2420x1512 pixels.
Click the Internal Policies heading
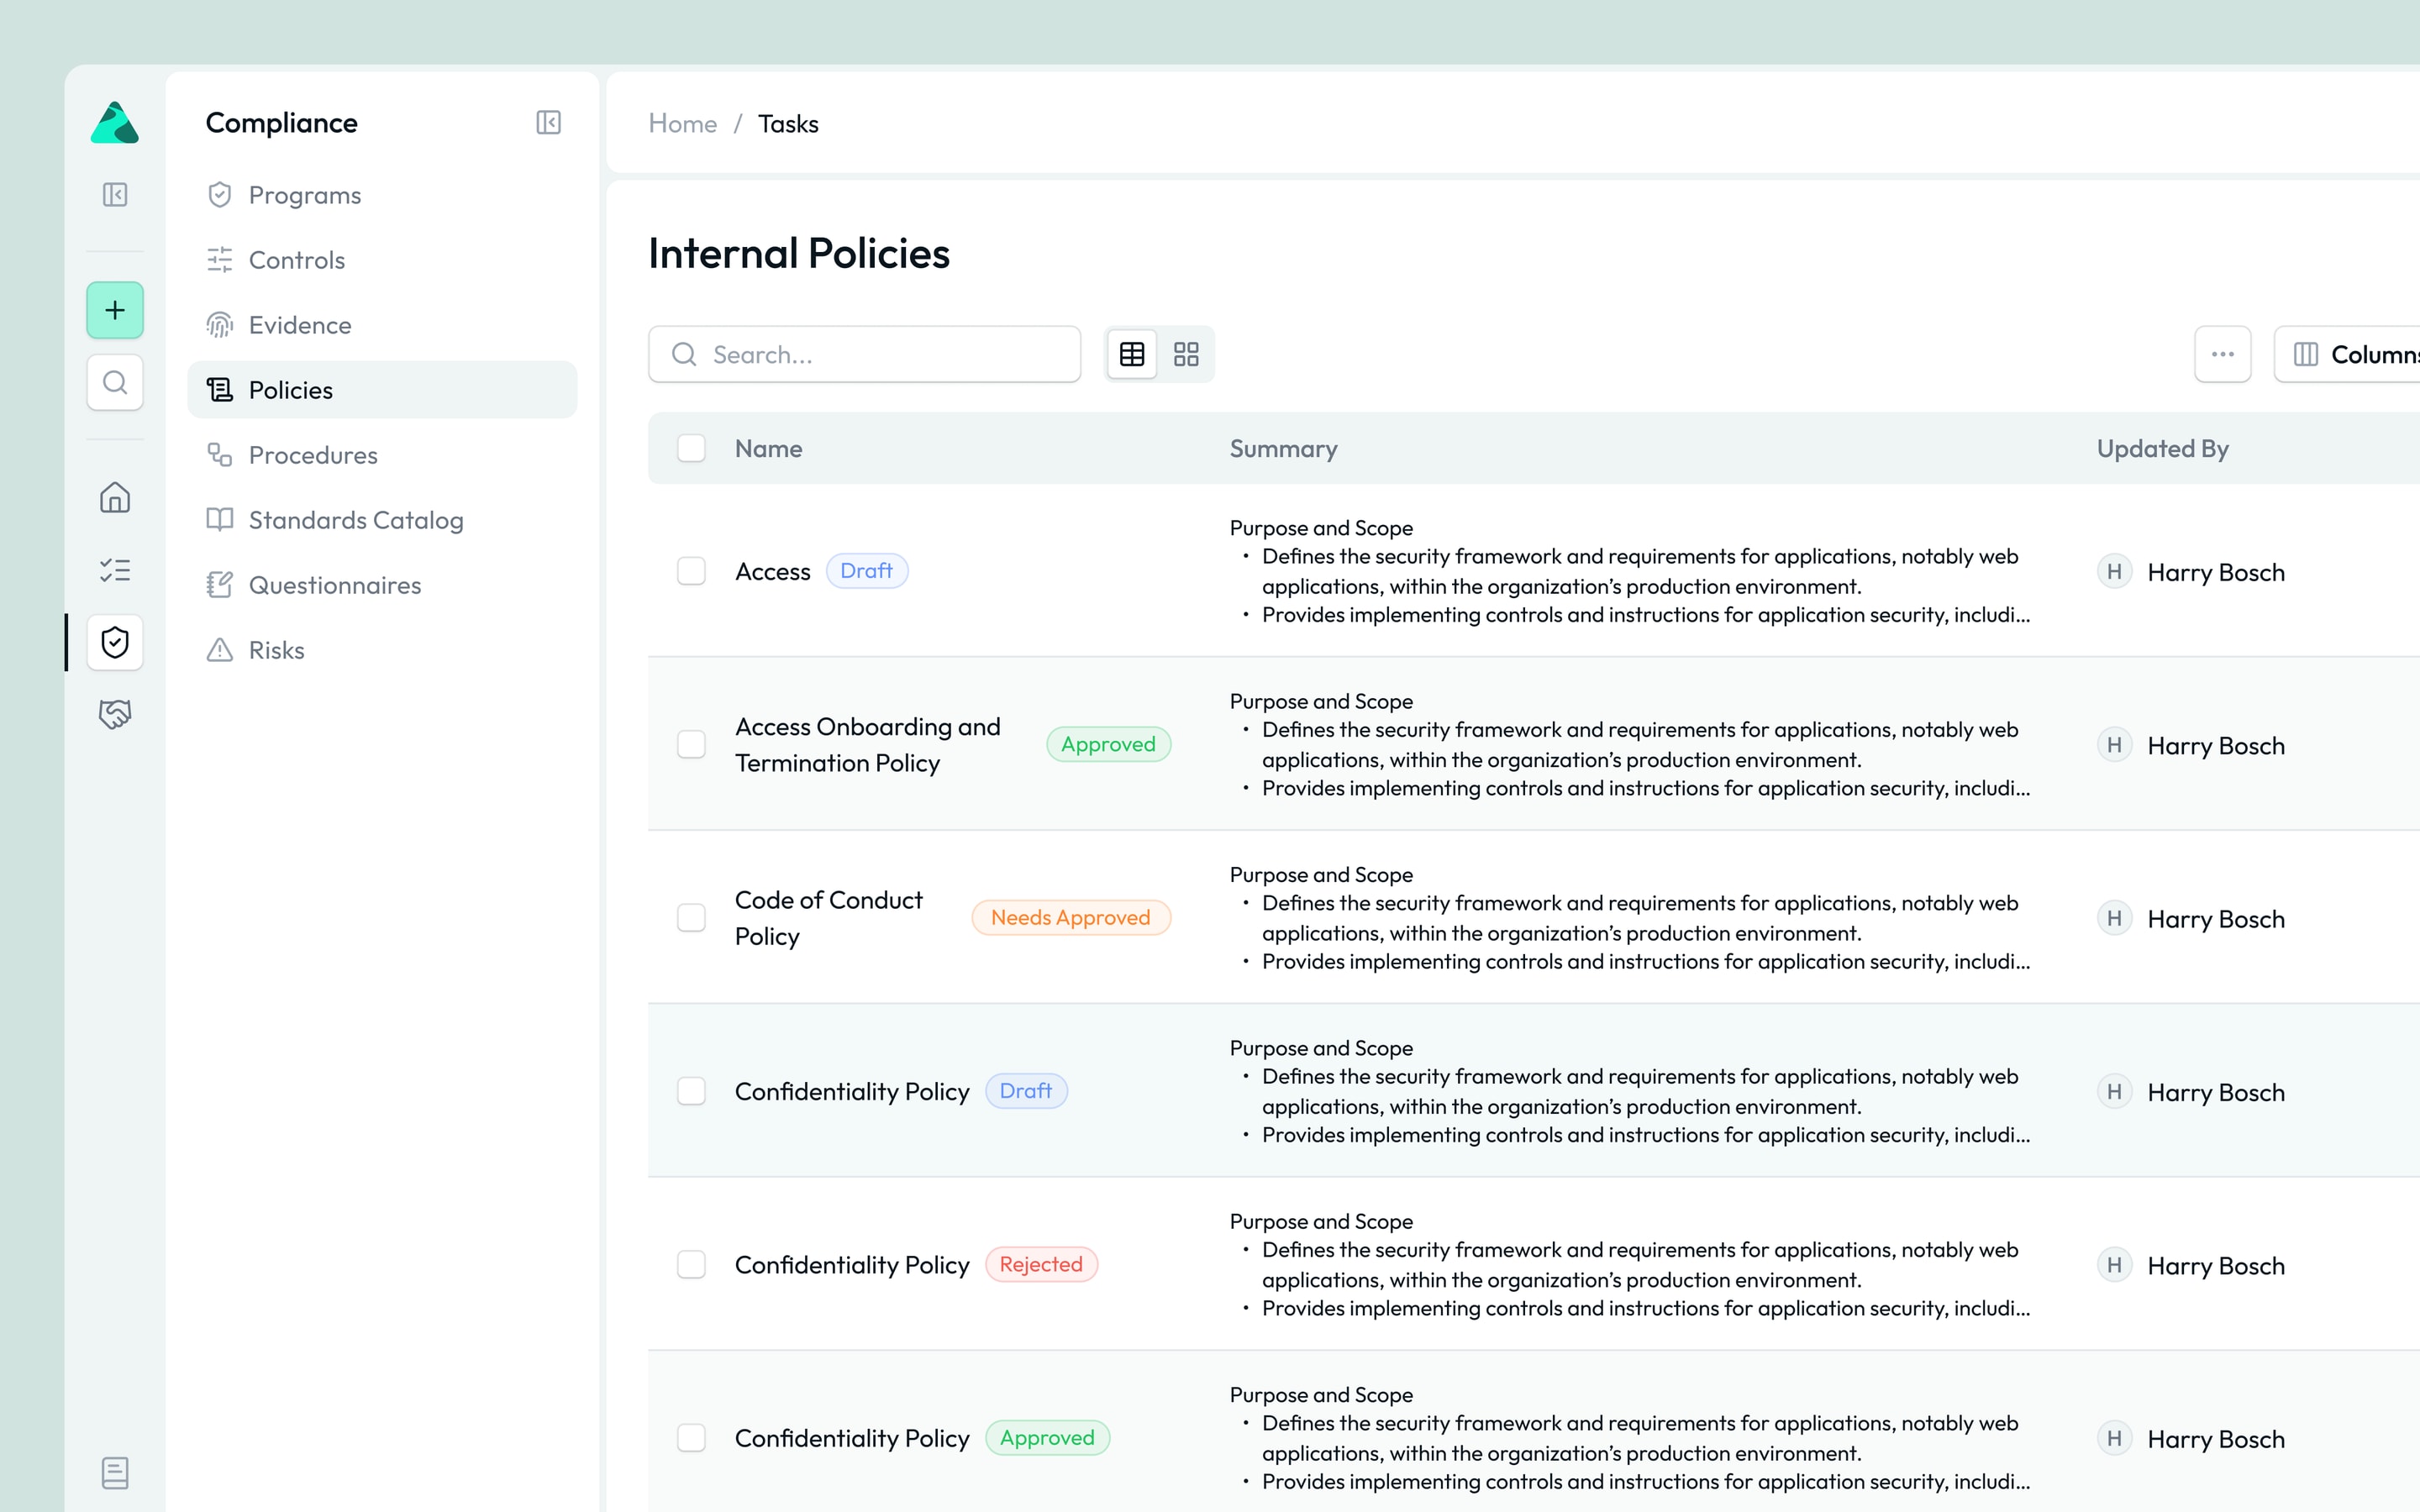pos(799,253)
